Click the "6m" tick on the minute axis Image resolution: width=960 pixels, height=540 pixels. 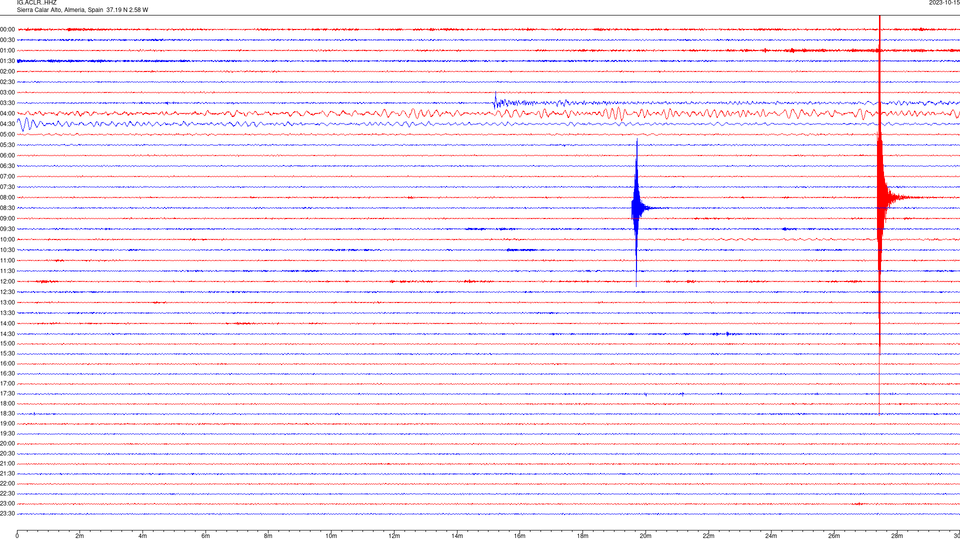click(x=206, y=536)
